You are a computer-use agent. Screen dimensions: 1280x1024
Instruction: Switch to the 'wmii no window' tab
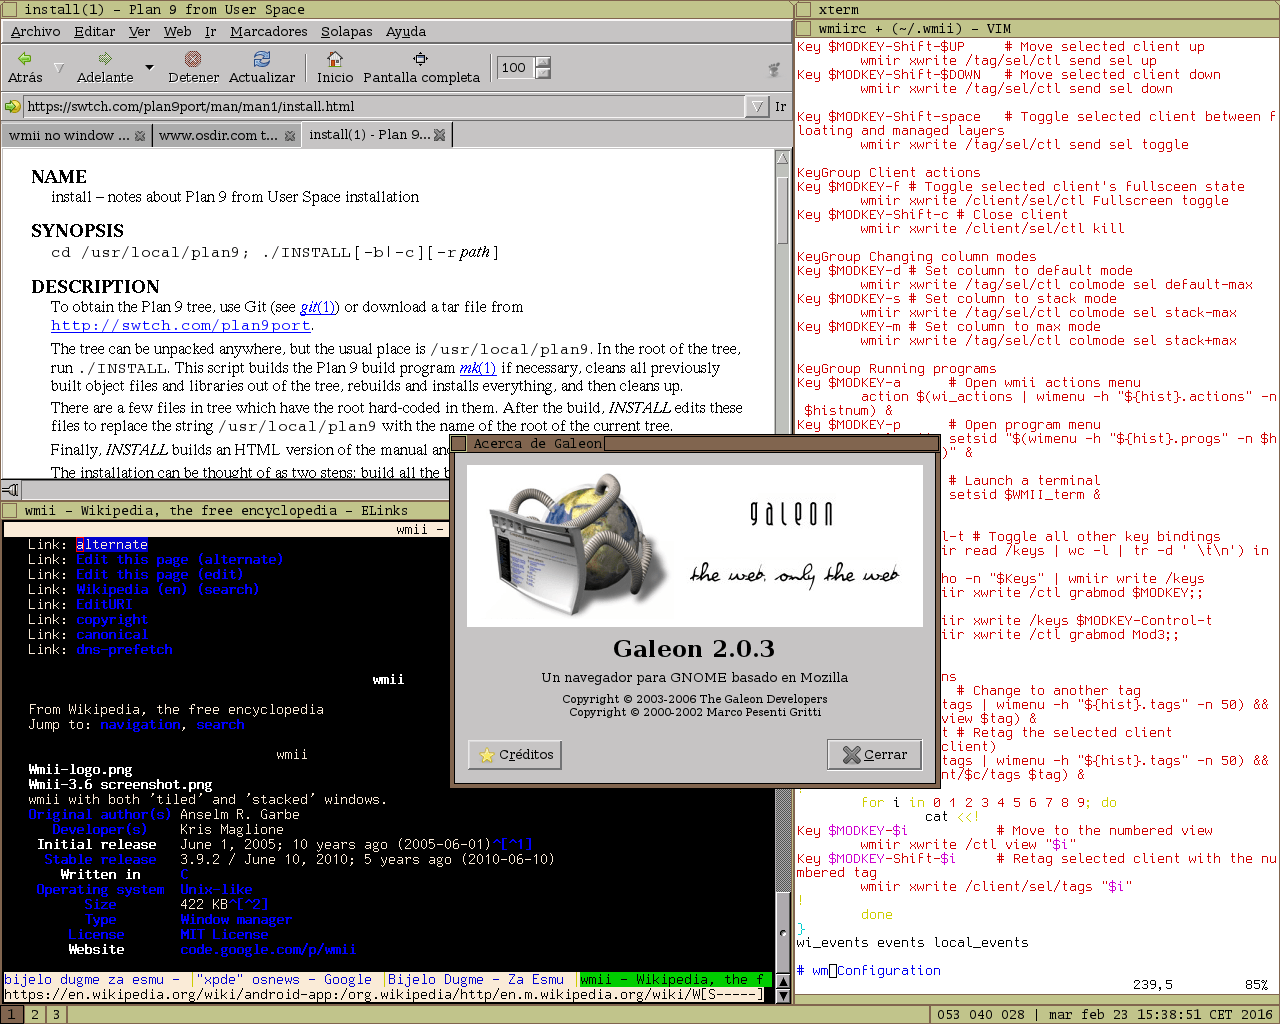[x=69, y=136]
